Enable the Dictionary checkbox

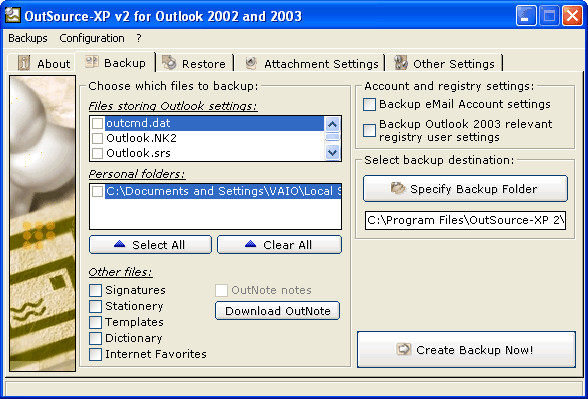(x=96, y=338)
